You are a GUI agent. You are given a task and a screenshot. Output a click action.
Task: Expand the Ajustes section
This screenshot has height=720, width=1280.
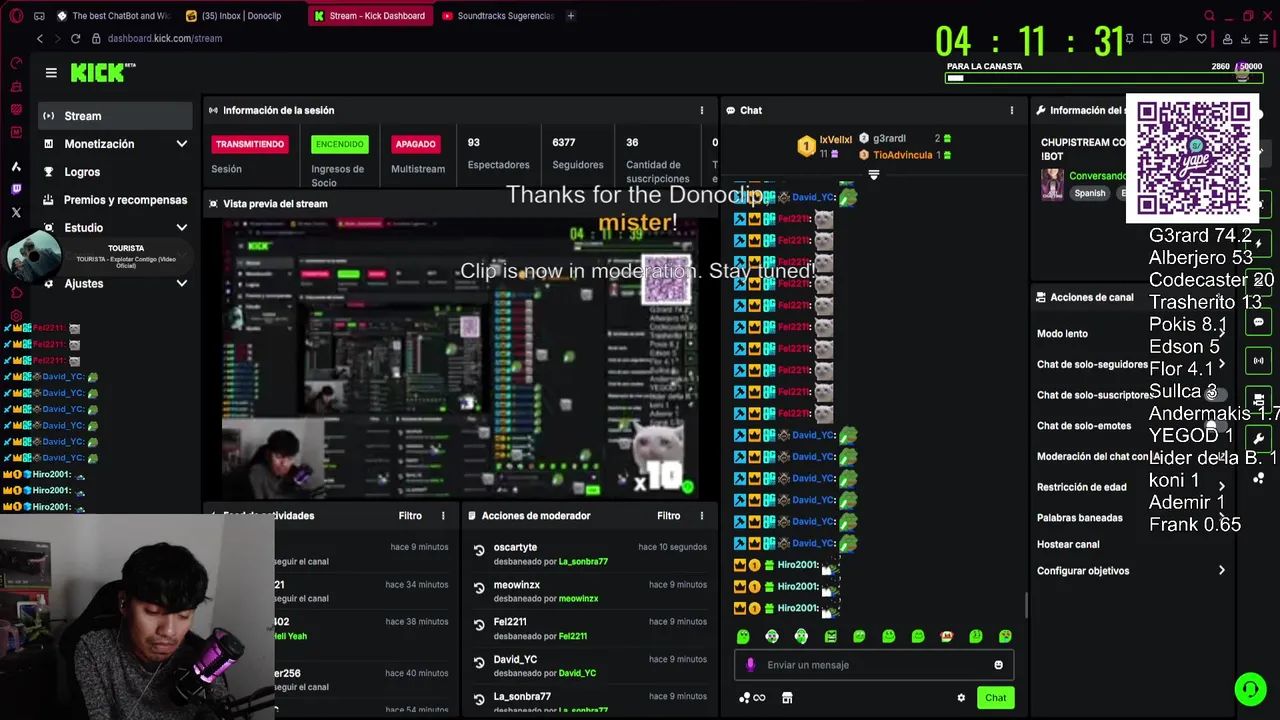[x=115, y=284]
